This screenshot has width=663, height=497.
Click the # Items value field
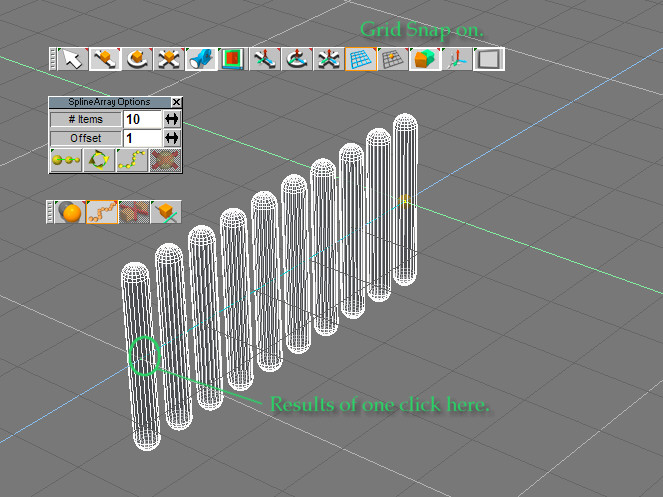pos(141,119)
